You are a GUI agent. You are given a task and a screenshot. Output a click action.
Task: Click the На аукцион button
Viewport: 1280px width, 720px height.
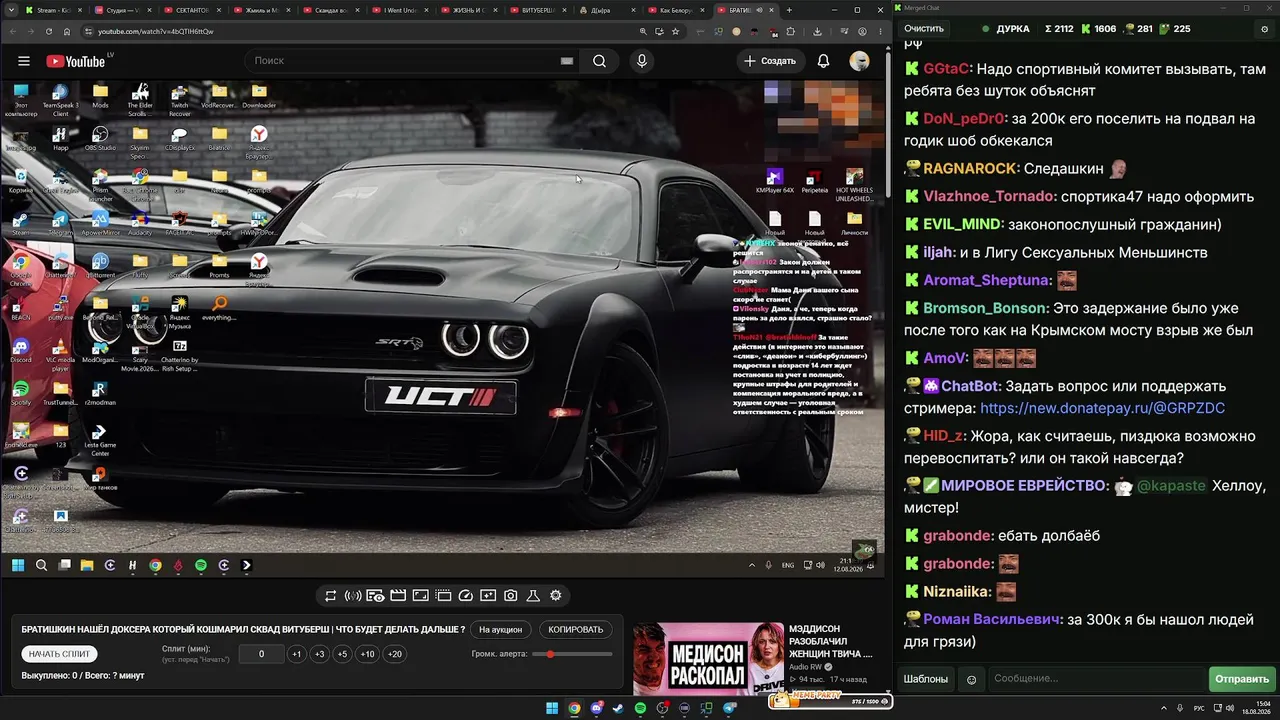pyautogui.click(x=500, y=630)
